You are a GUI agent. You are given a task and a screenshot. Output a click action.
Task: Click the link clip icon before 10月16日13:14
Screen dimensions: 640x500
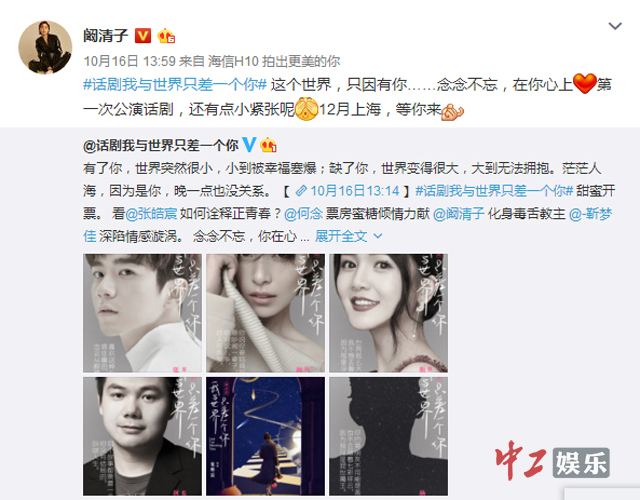[x=302, y=191]
